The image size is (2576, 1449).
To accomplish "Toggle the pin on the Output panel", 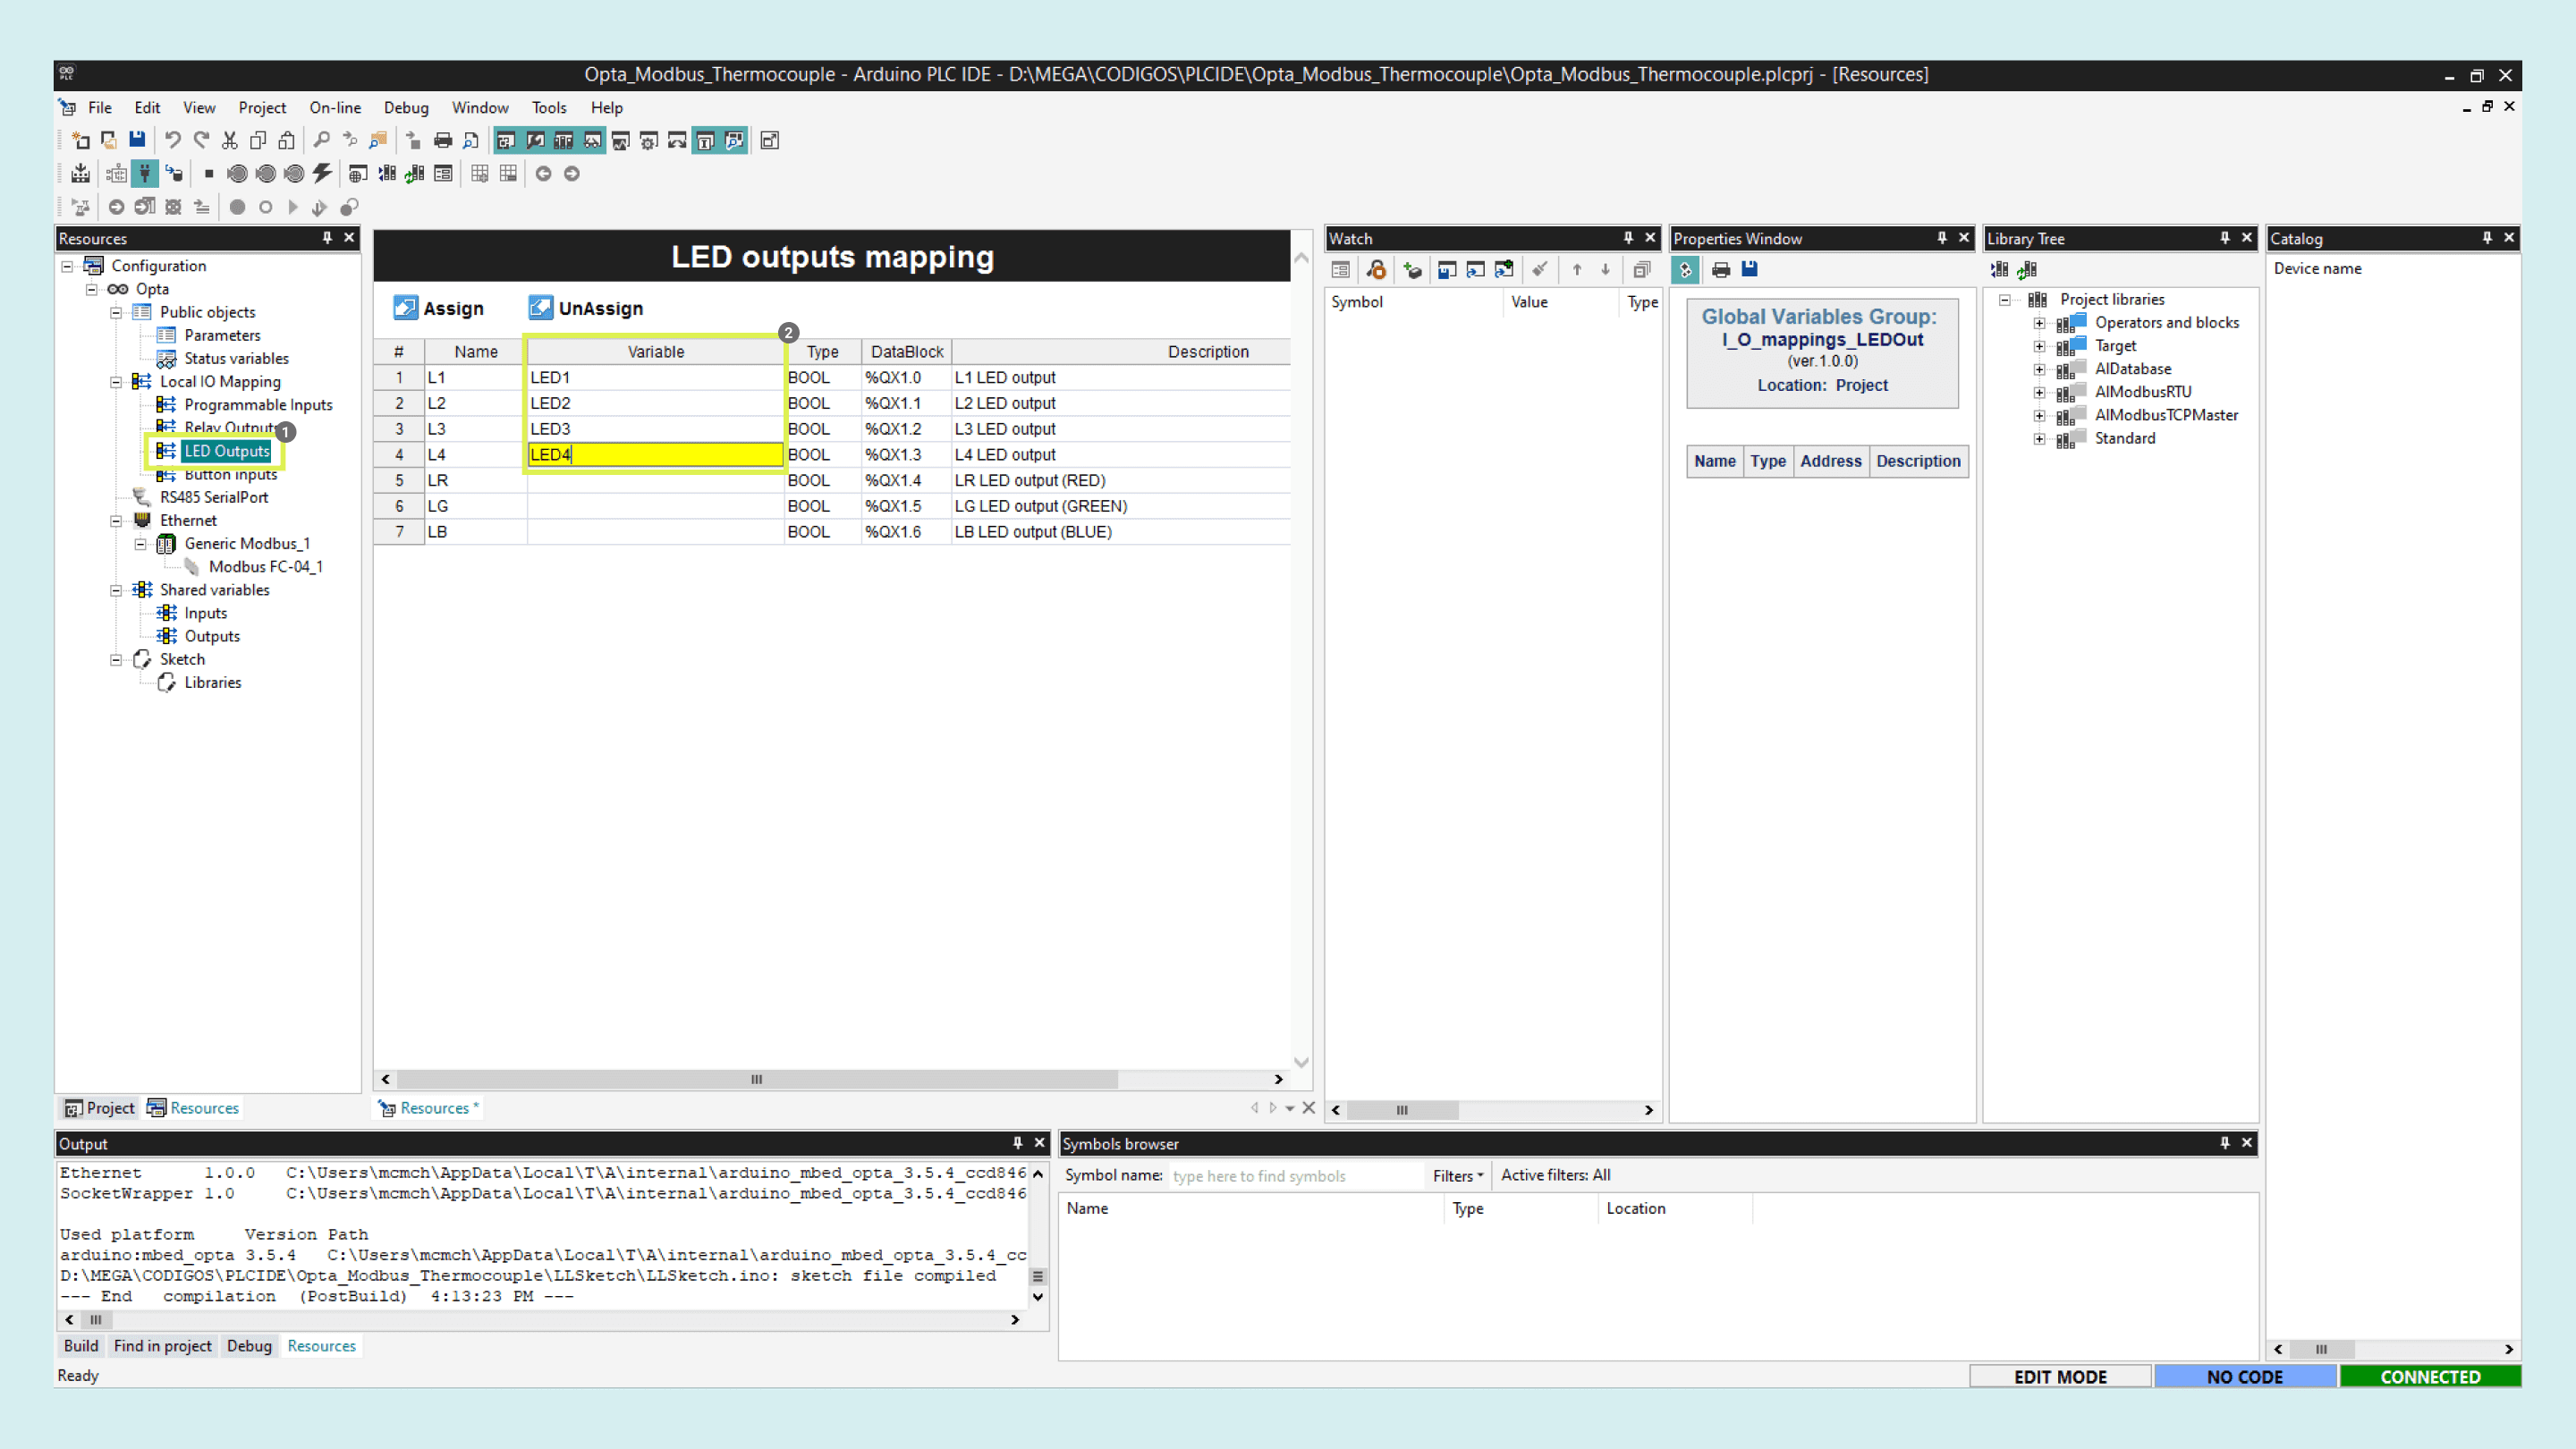I will click(1017, 1143).
